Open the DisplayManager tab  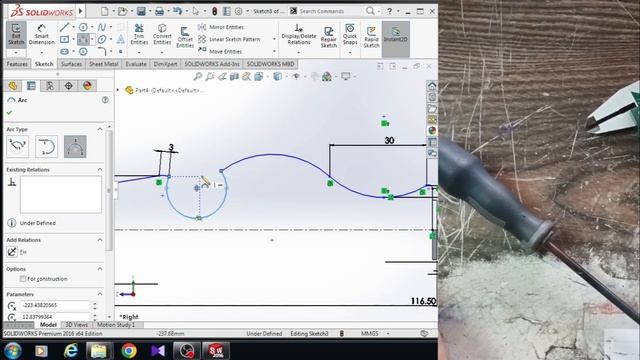(x=87, y=86)
